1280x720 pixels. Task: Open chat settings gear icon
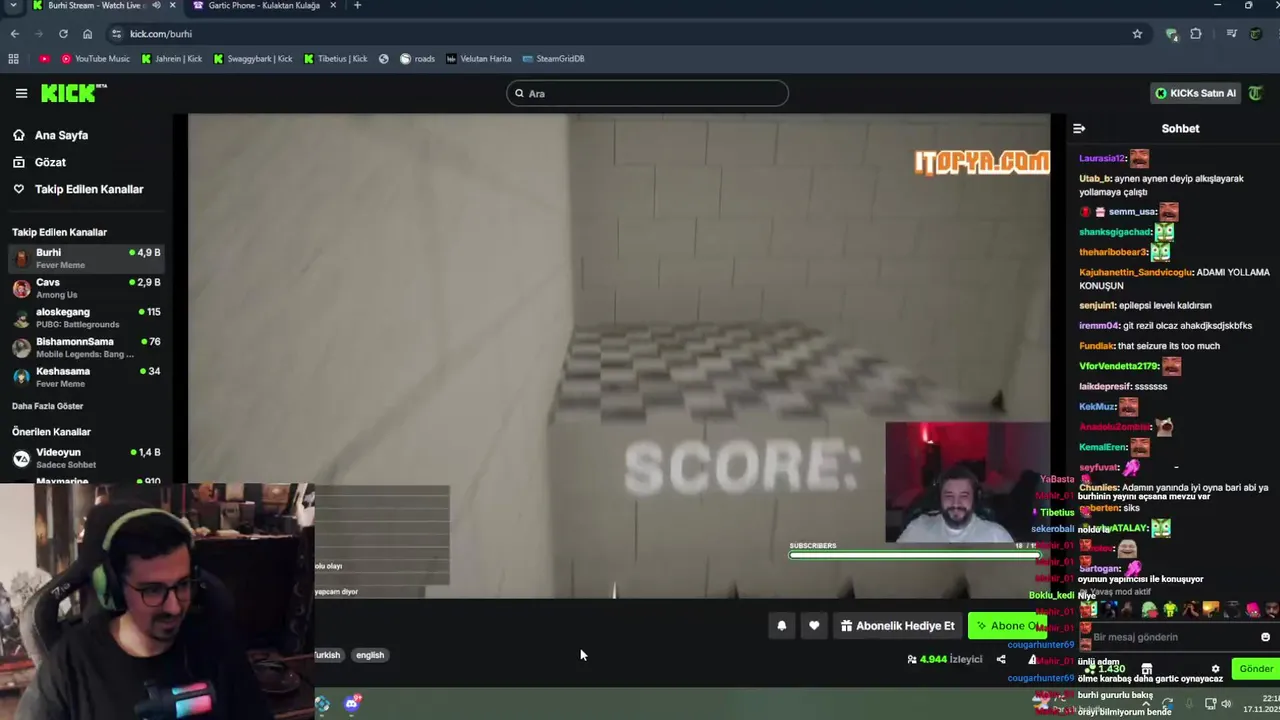coord(1216,669)
